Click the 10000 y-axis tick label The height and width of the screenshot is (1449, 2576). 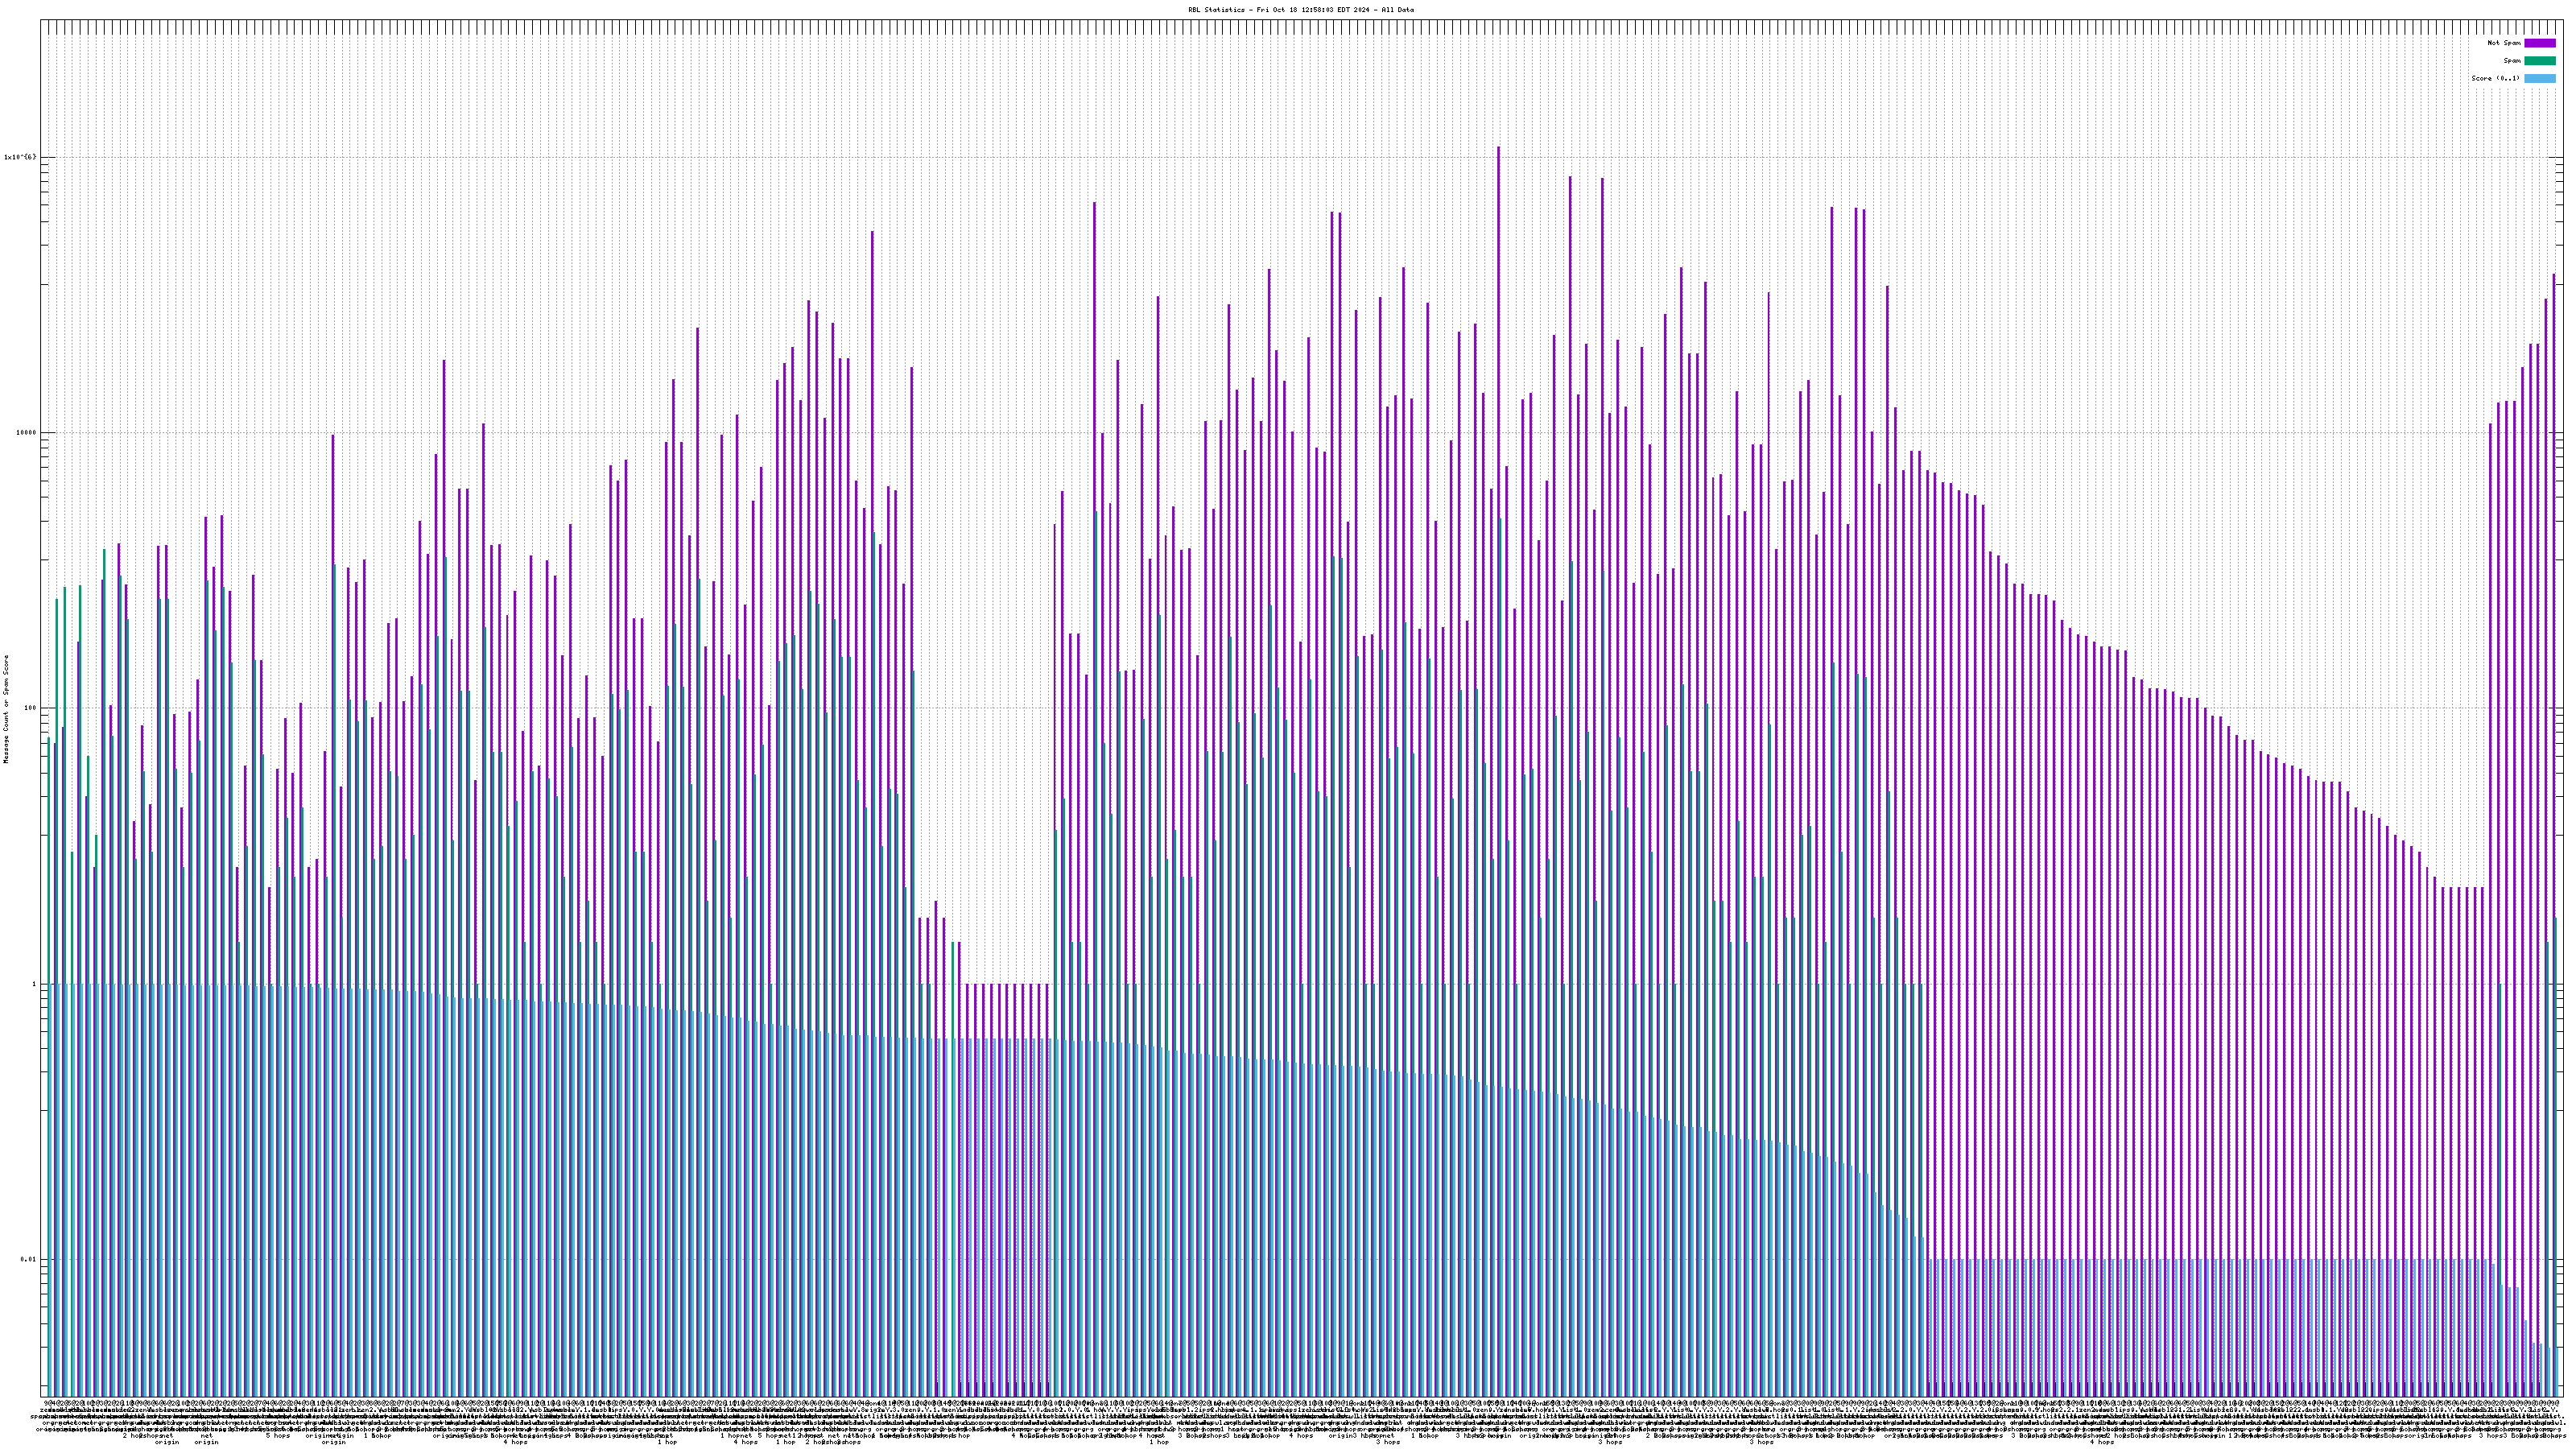pos(25,433)
